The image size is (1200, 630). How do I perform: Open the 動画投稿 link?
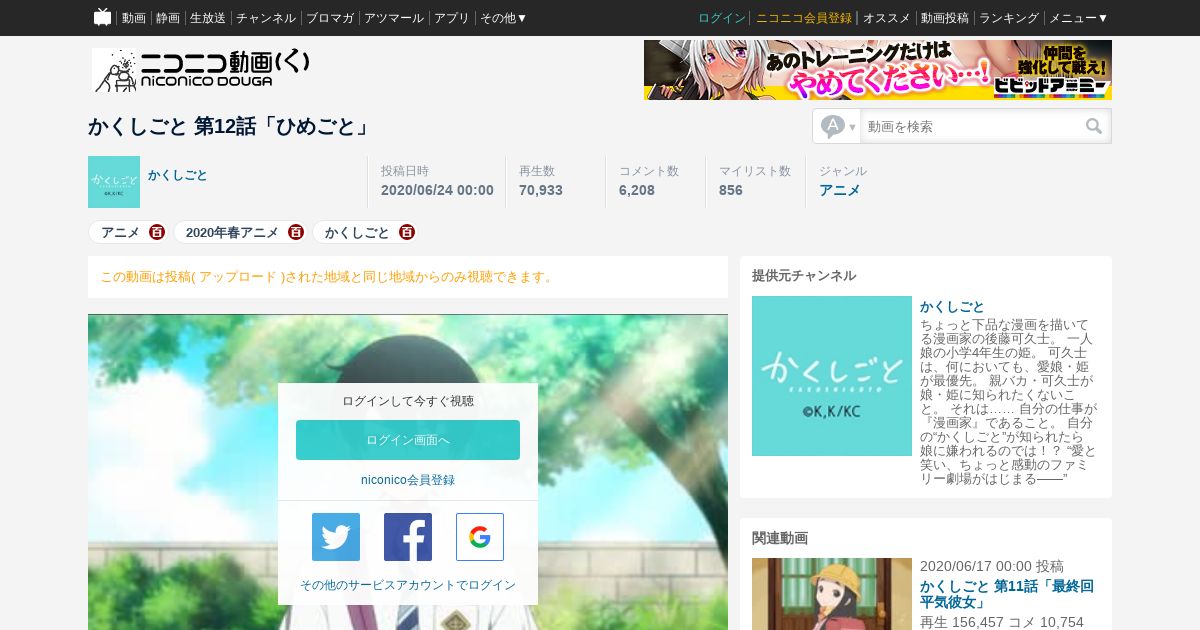945,18
